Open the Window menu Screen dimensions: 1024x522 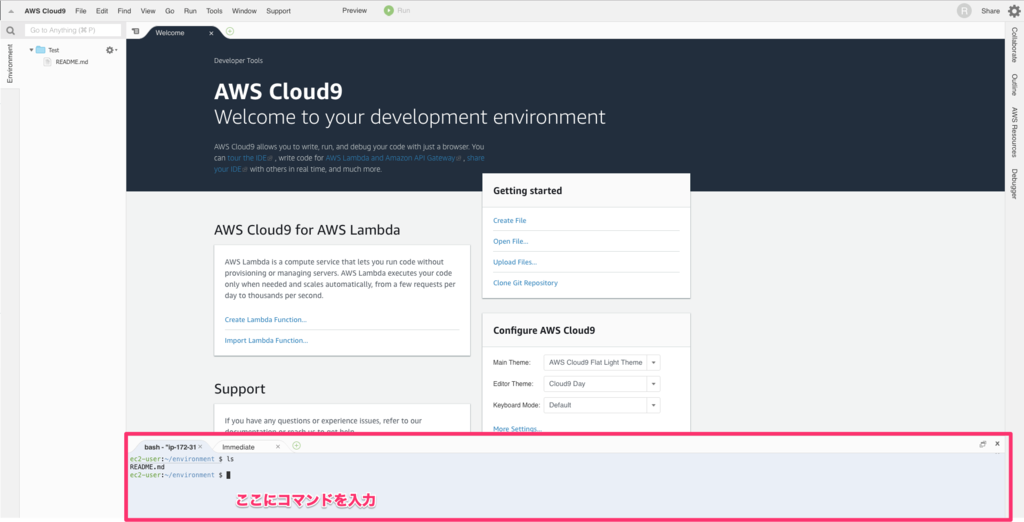coord(244,11)
